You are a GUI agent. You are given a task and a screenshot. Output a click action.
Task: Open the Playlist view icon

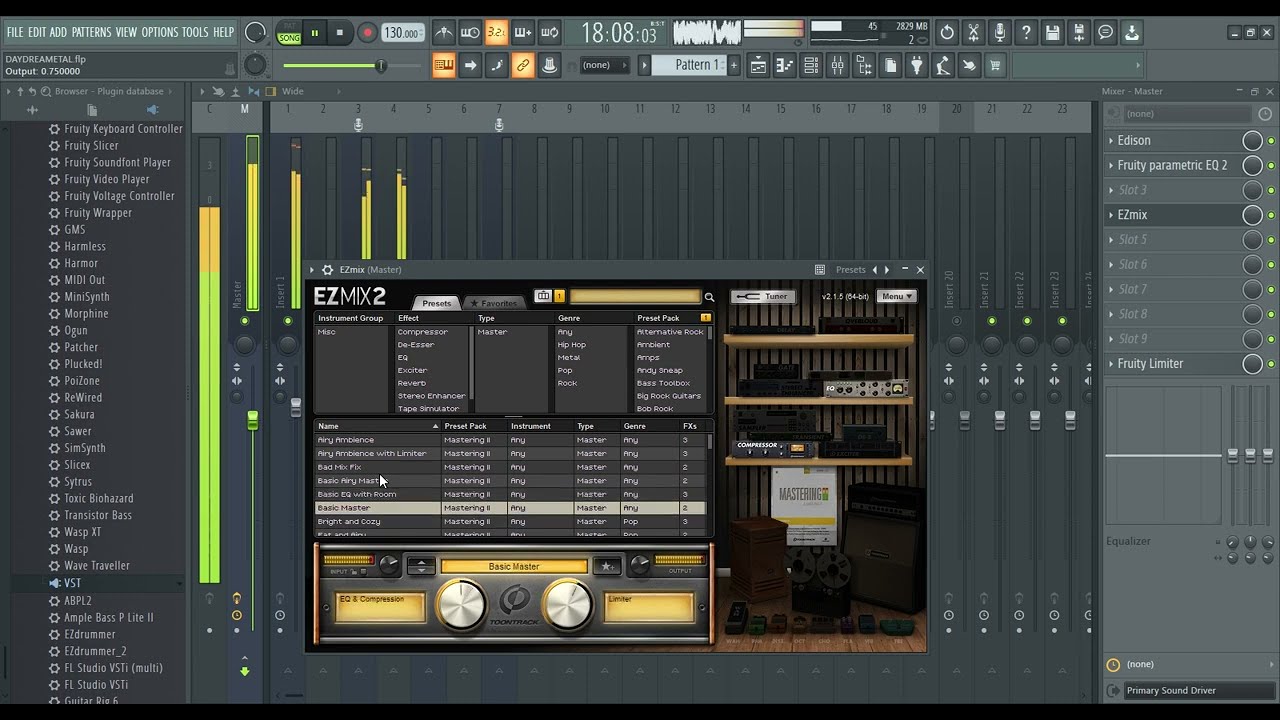pos(759,66)
